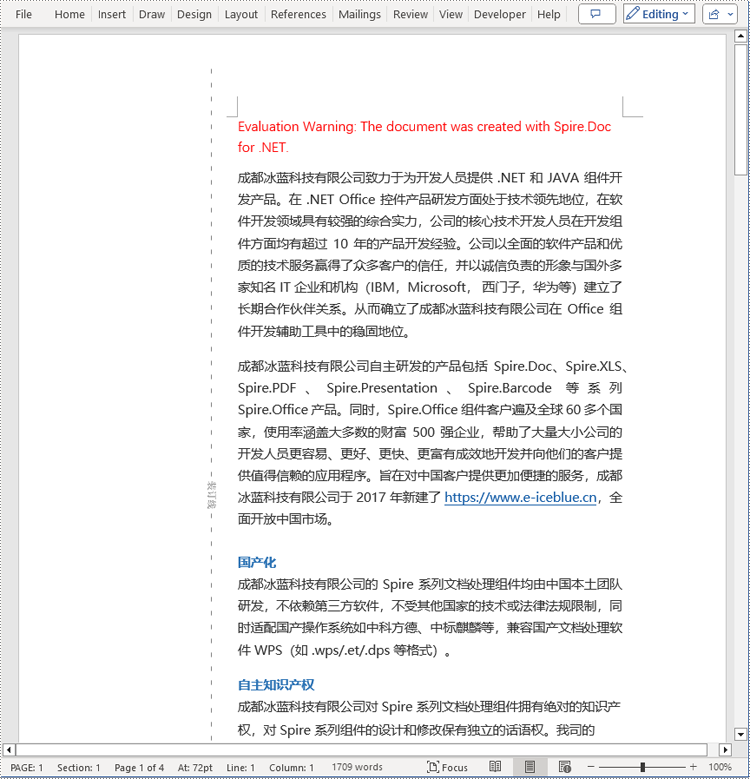Switch to the Review tab
750x779 pixels.
[x=410, y=14]
